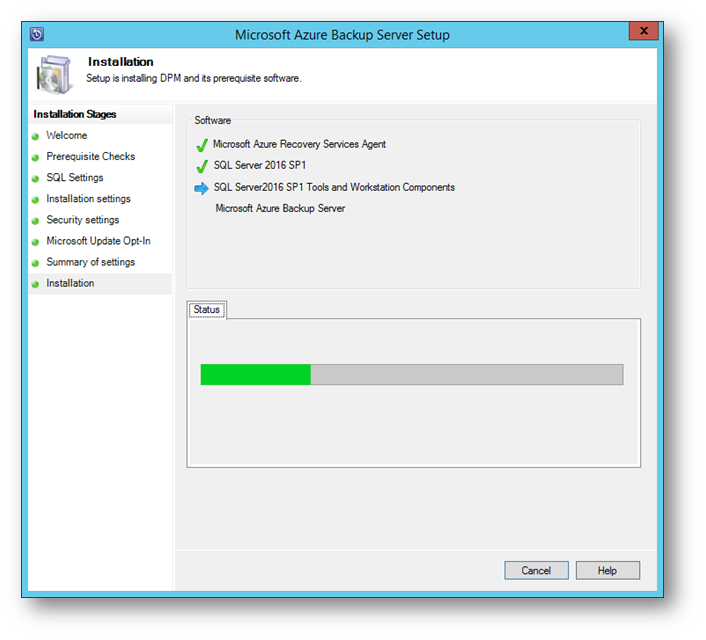Open Help for setup
The width and height of the screenshot is (706, 640).
point(607,571)
